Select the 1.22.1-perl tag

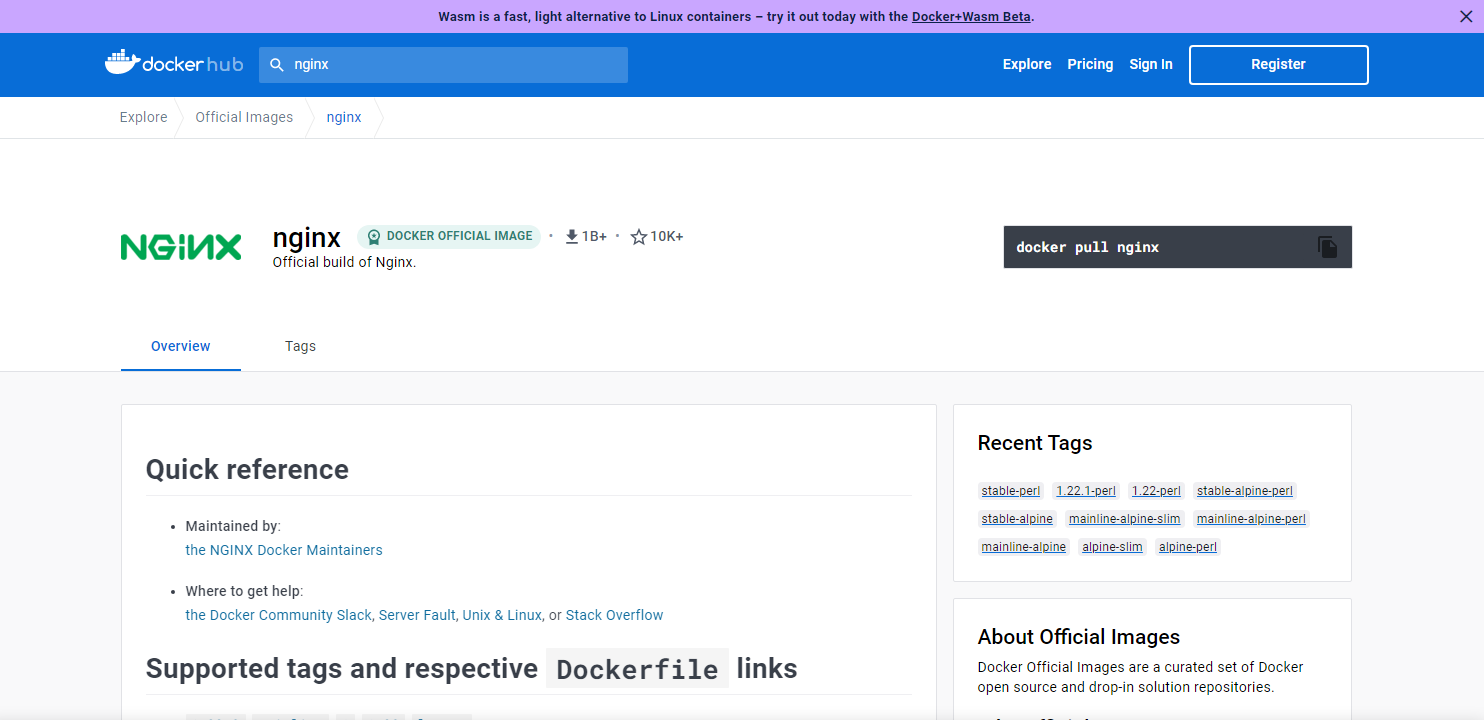[x=1086, y=491]
